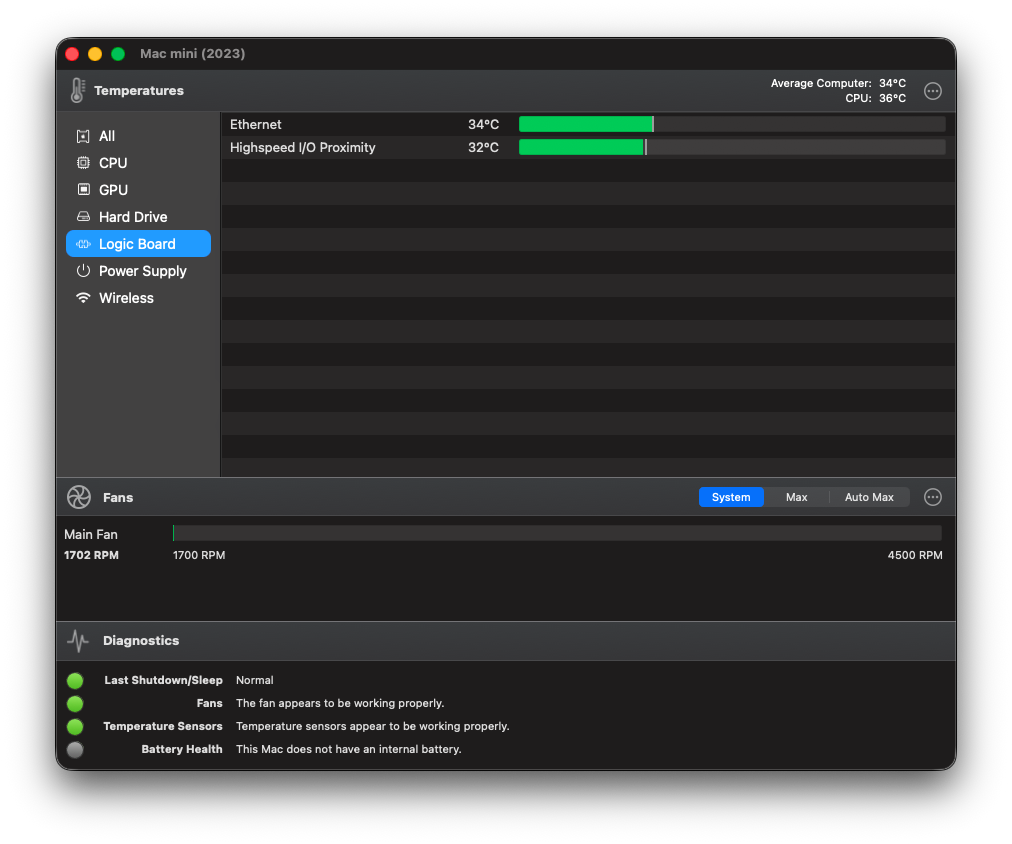
Task: Close the Mac mini window
Action: coord(72,54)
